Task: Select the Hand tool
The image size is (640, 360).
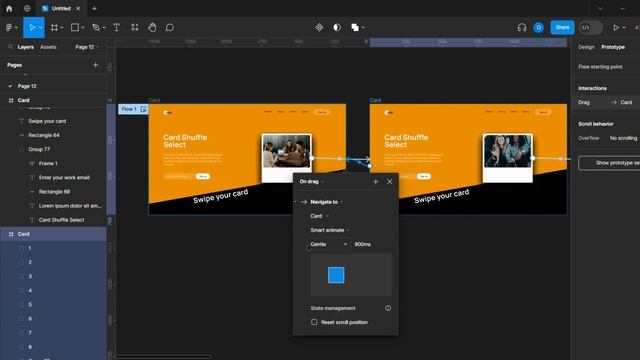Action: pos(152,27)
